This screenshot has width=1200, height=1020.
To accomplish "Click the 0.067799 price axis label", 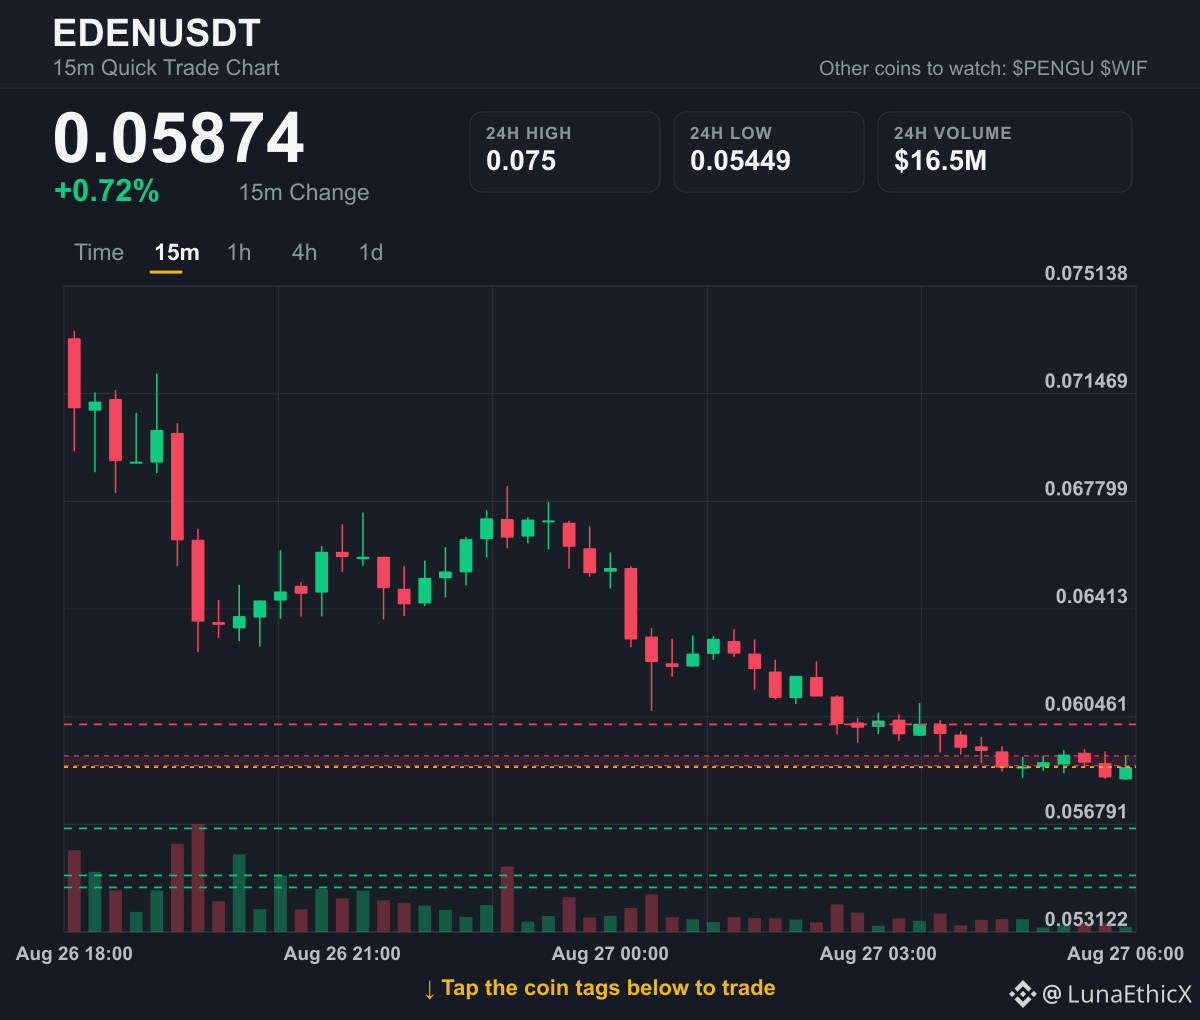I will 1086,489.
